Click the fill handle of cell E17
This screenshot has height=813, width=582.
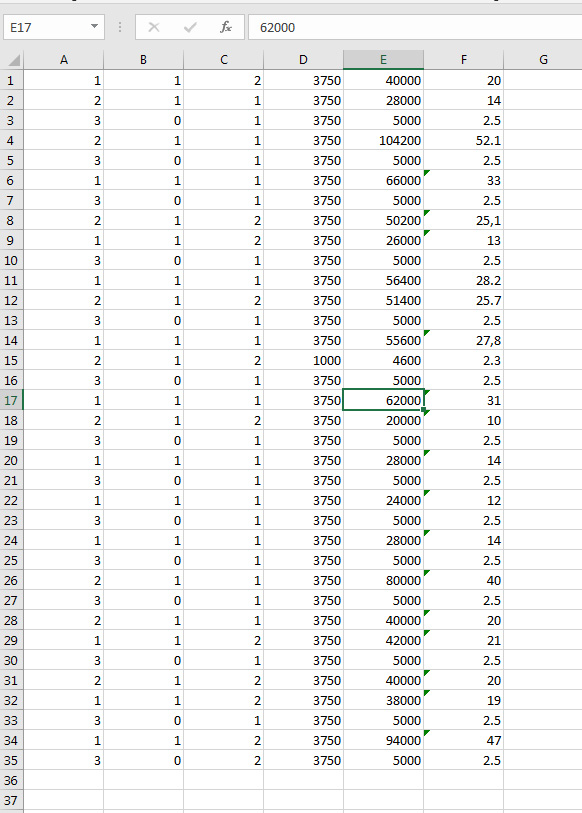click(x=424, y=410)
